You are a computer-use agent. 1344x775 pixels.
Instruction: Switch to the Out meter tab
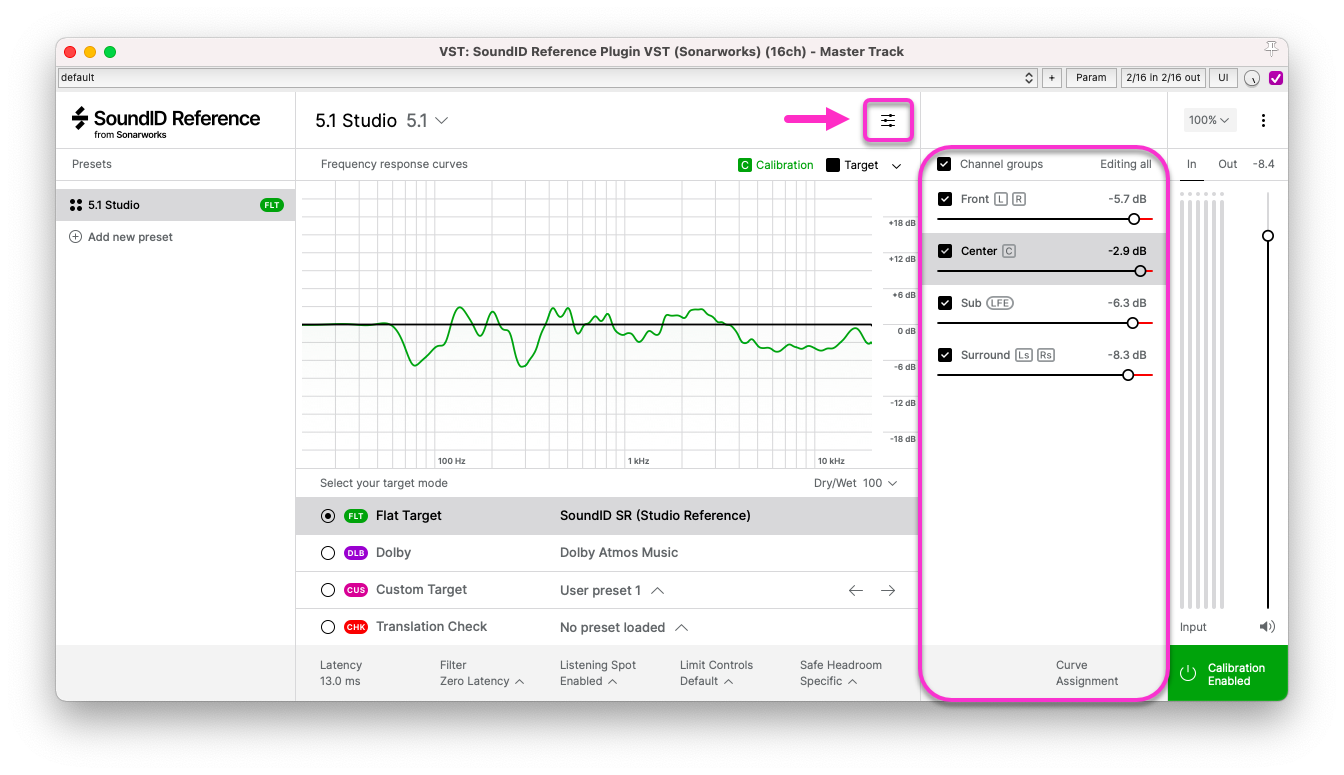point(1227,164)
